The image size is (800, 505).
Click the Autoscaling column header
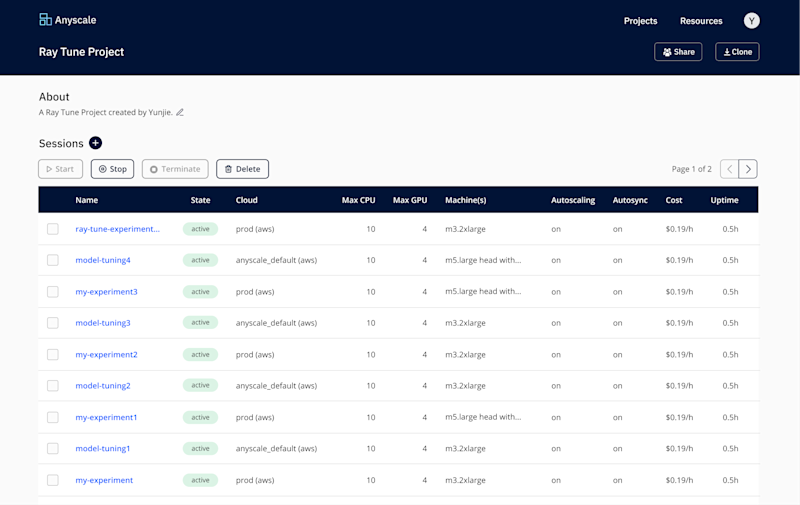tap(573, 200)
